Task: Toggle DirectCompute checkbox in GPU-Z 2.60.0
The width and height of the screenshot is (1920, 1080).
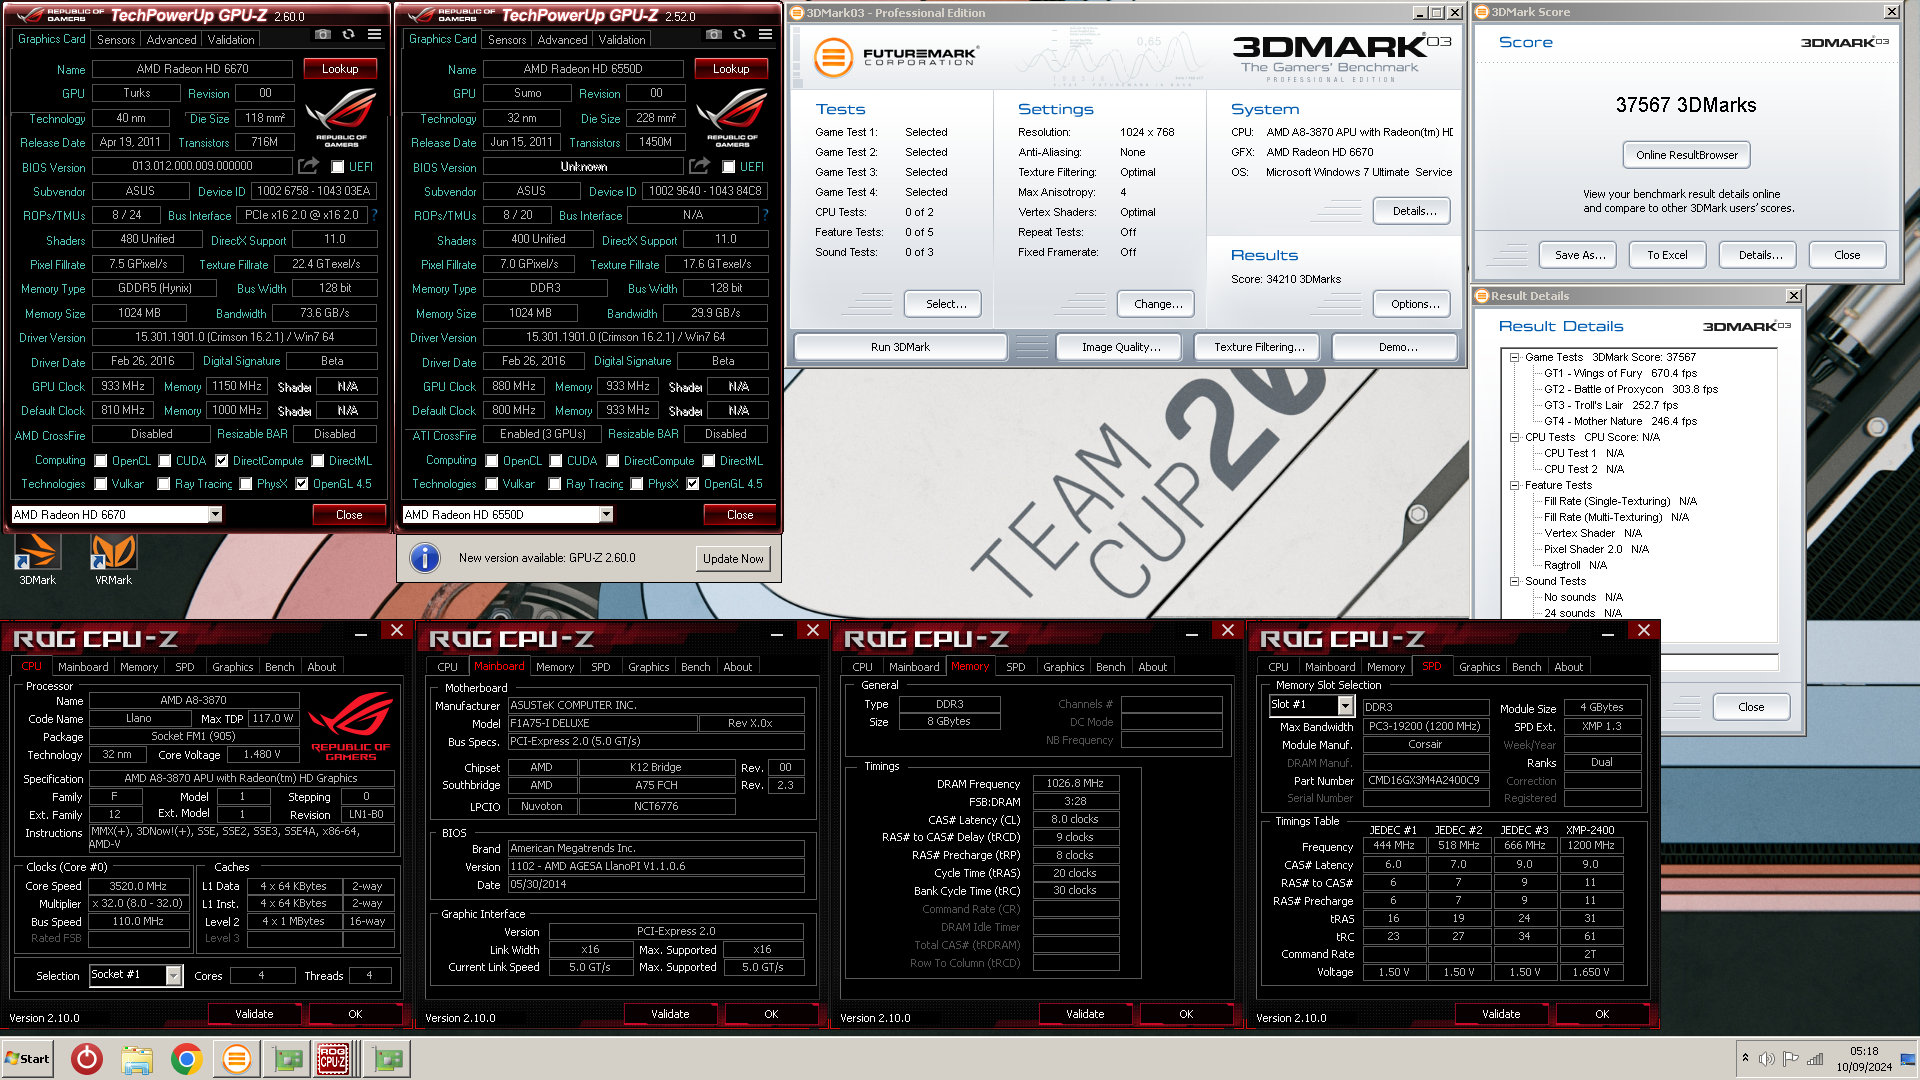Action: coord(222,461)
